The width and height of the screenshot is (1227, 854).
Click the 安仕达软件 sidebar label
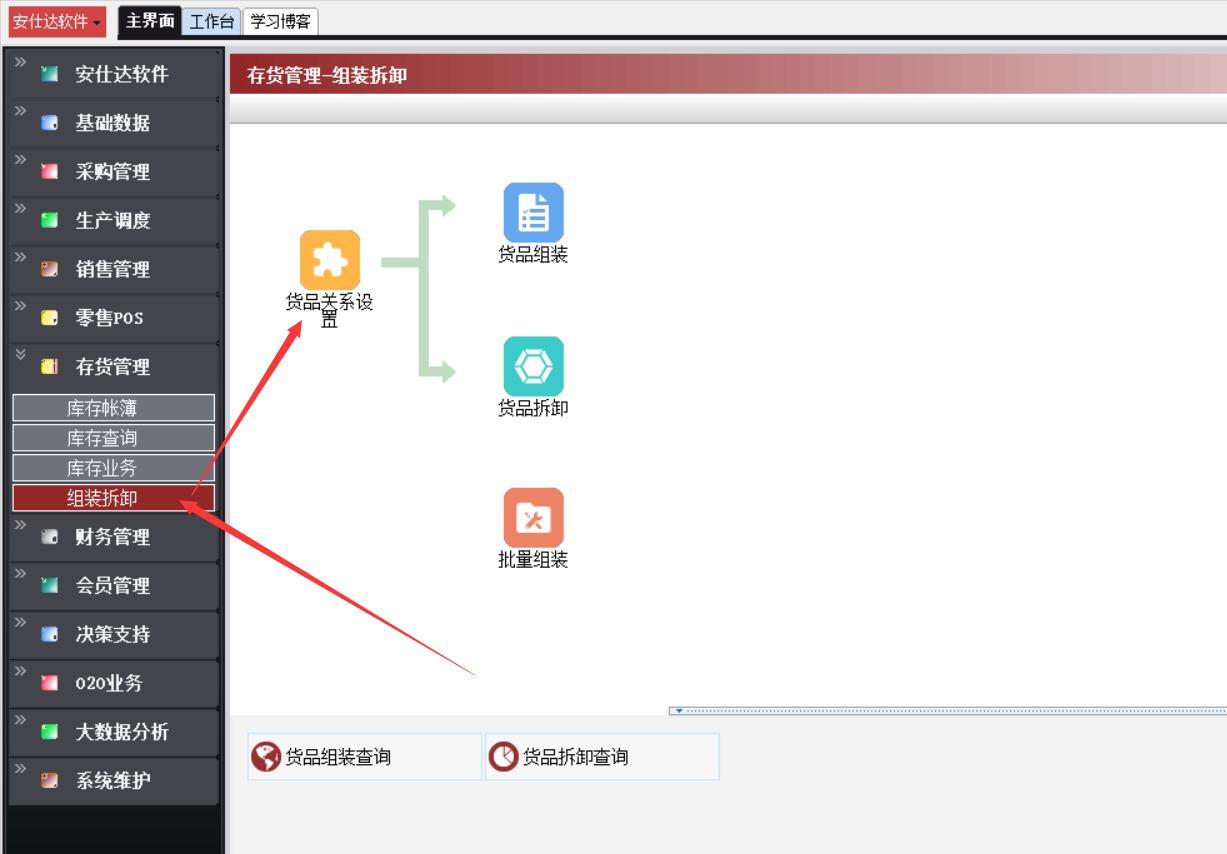click(122, 74)
